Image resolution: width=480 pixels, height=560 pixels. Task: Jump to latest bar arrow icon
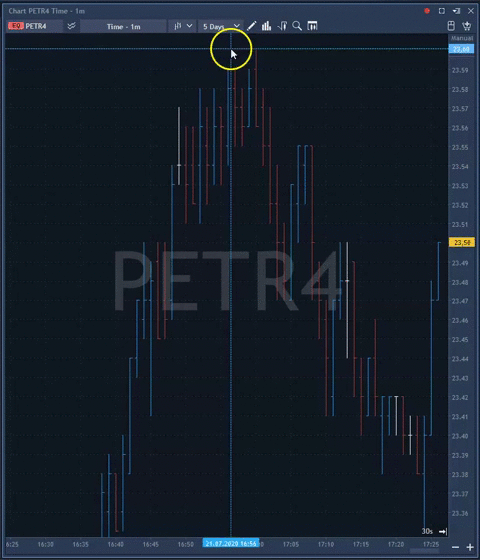click(x=443, y=531)
